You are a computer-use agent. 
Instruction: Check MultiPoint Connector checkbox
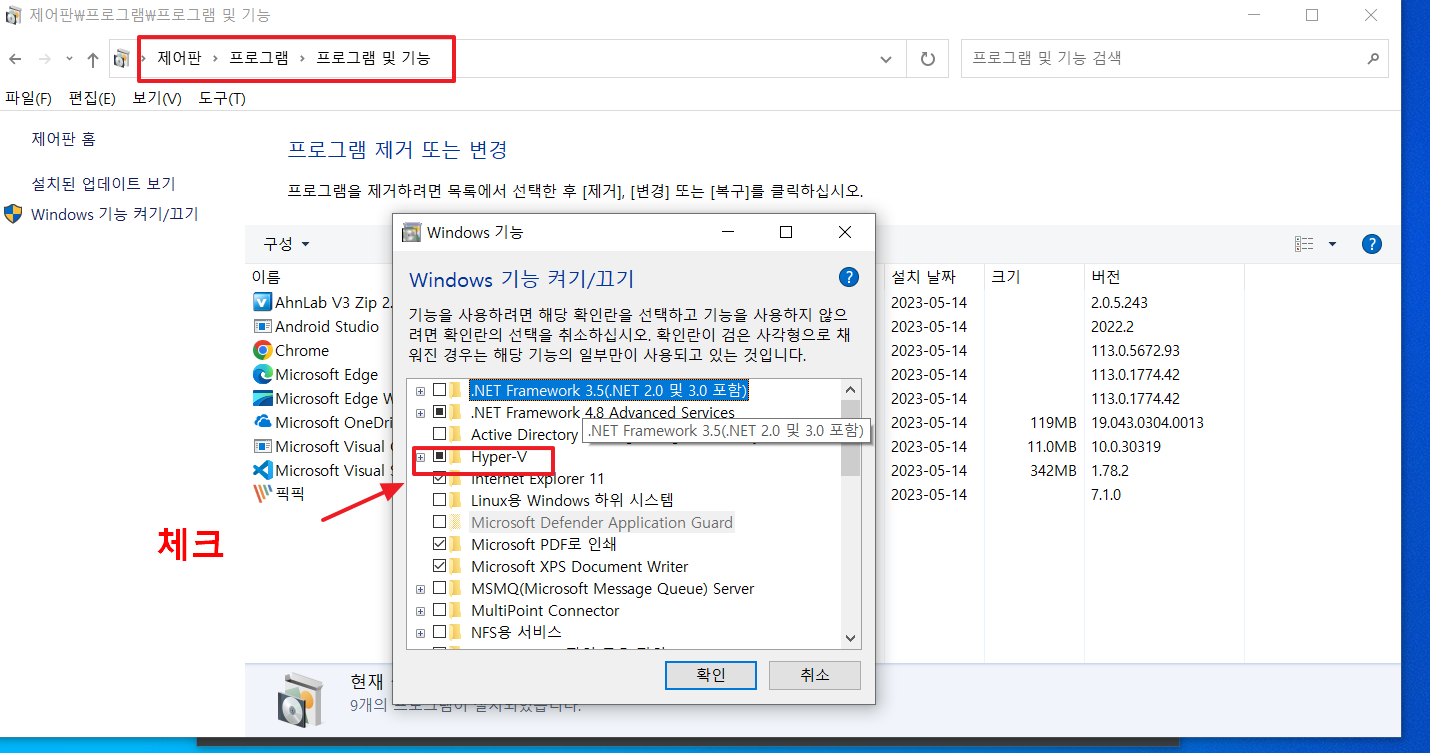439,610
